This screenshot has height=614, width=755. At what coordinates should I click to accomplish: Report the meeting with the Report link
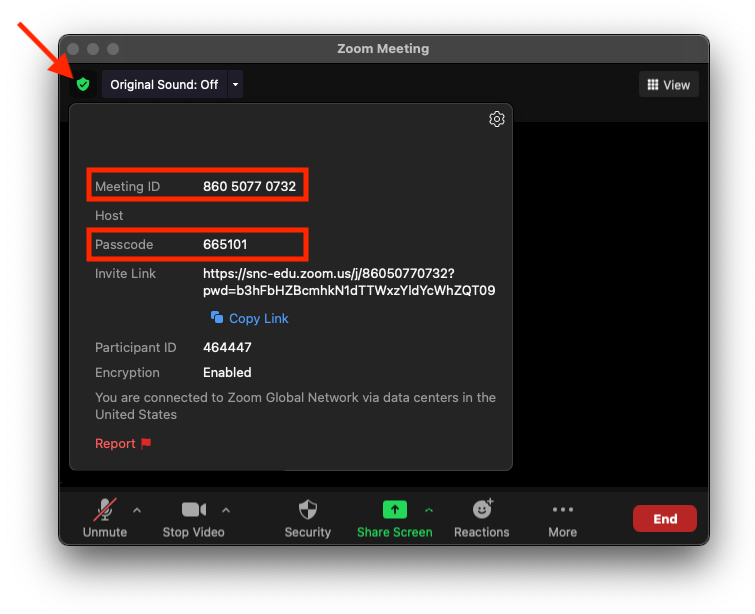click(x=115, y=444)
